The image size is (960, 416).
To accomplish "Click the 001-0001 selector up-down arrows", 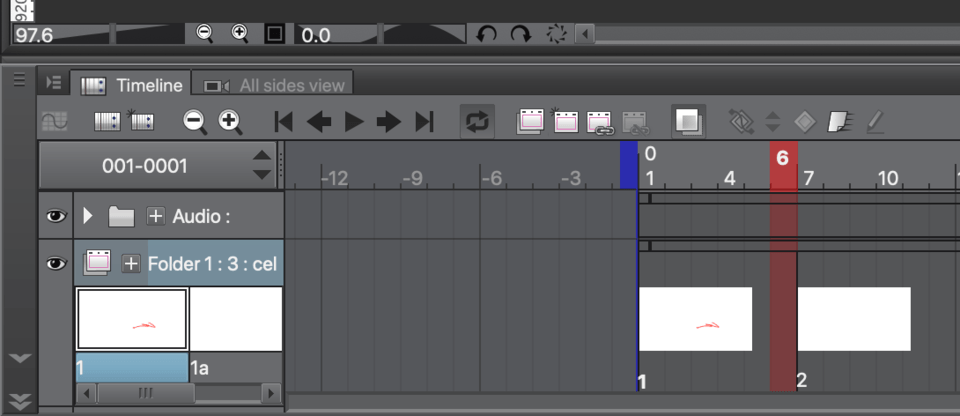I will pyautogui.click(x=262, y=165).
